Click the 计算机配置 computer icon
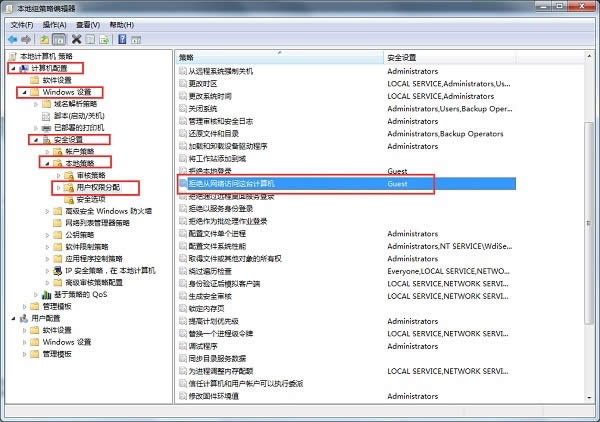The width and height of the screenshot is (600, 422). pos(24,68)
